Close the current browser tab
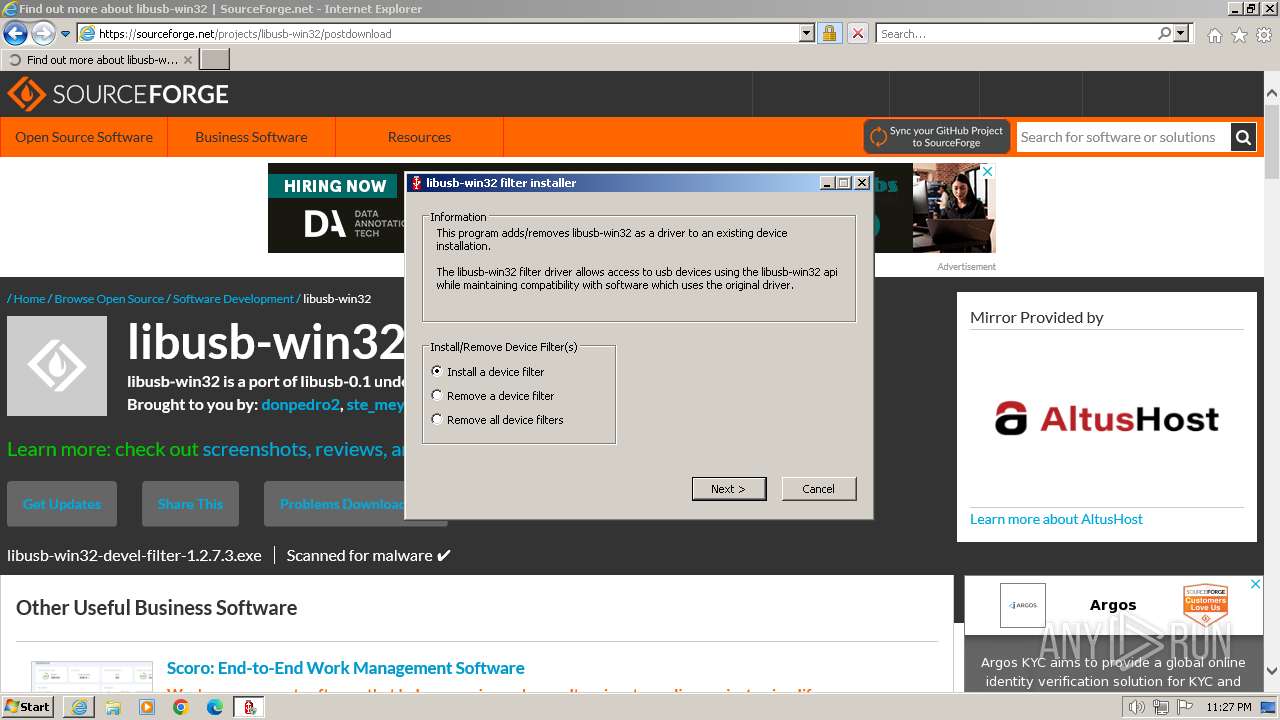This screenshot has height=720, width=1280. [x=188, y=60]
